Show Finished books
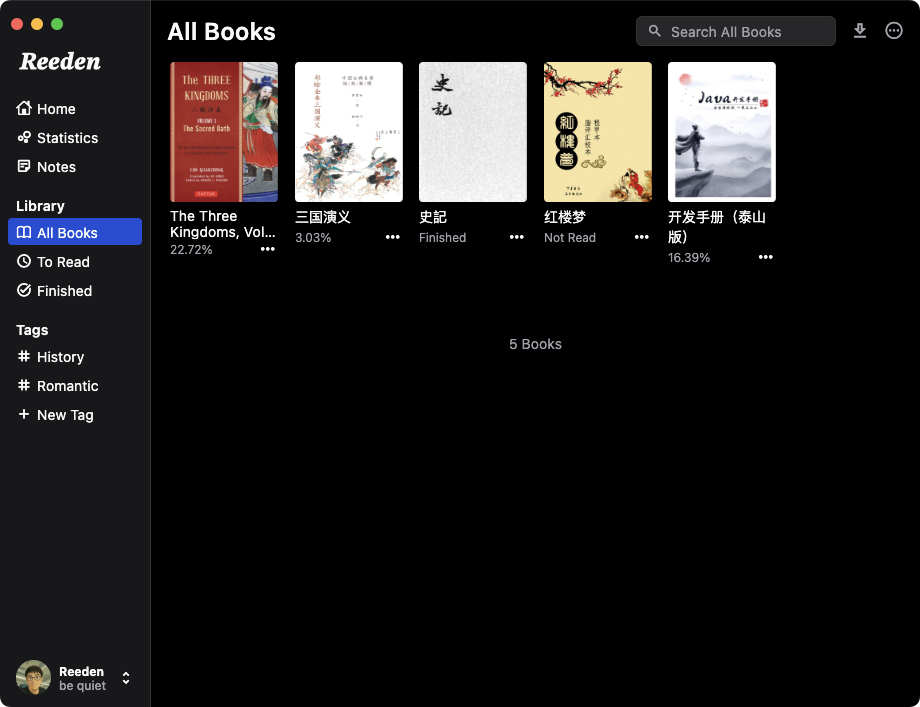 click(x=64, y=290)
